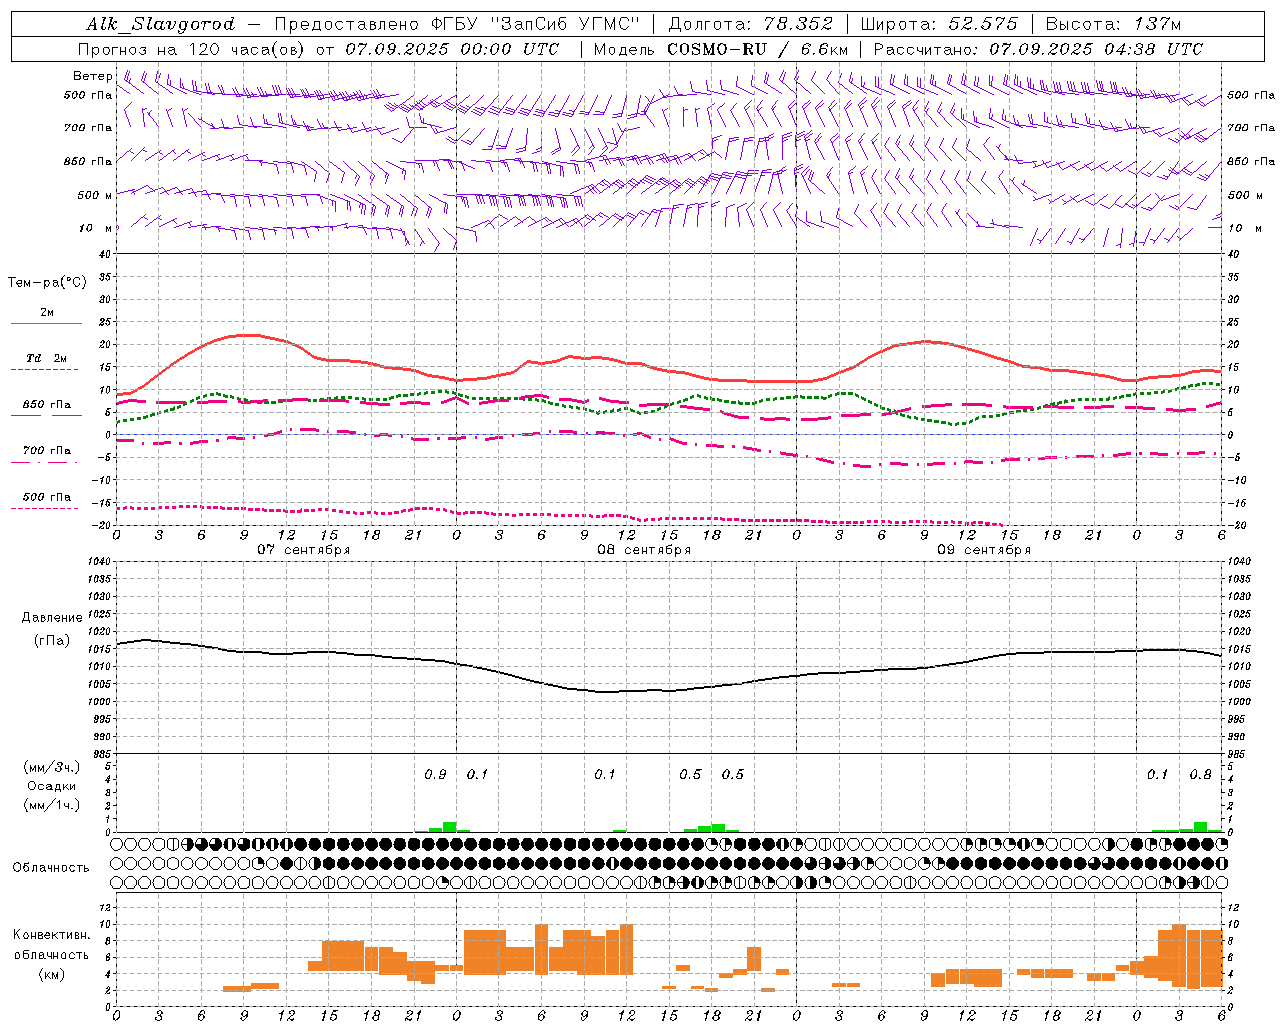Click the '0.9' precipitation amount value

click(435, 774)
